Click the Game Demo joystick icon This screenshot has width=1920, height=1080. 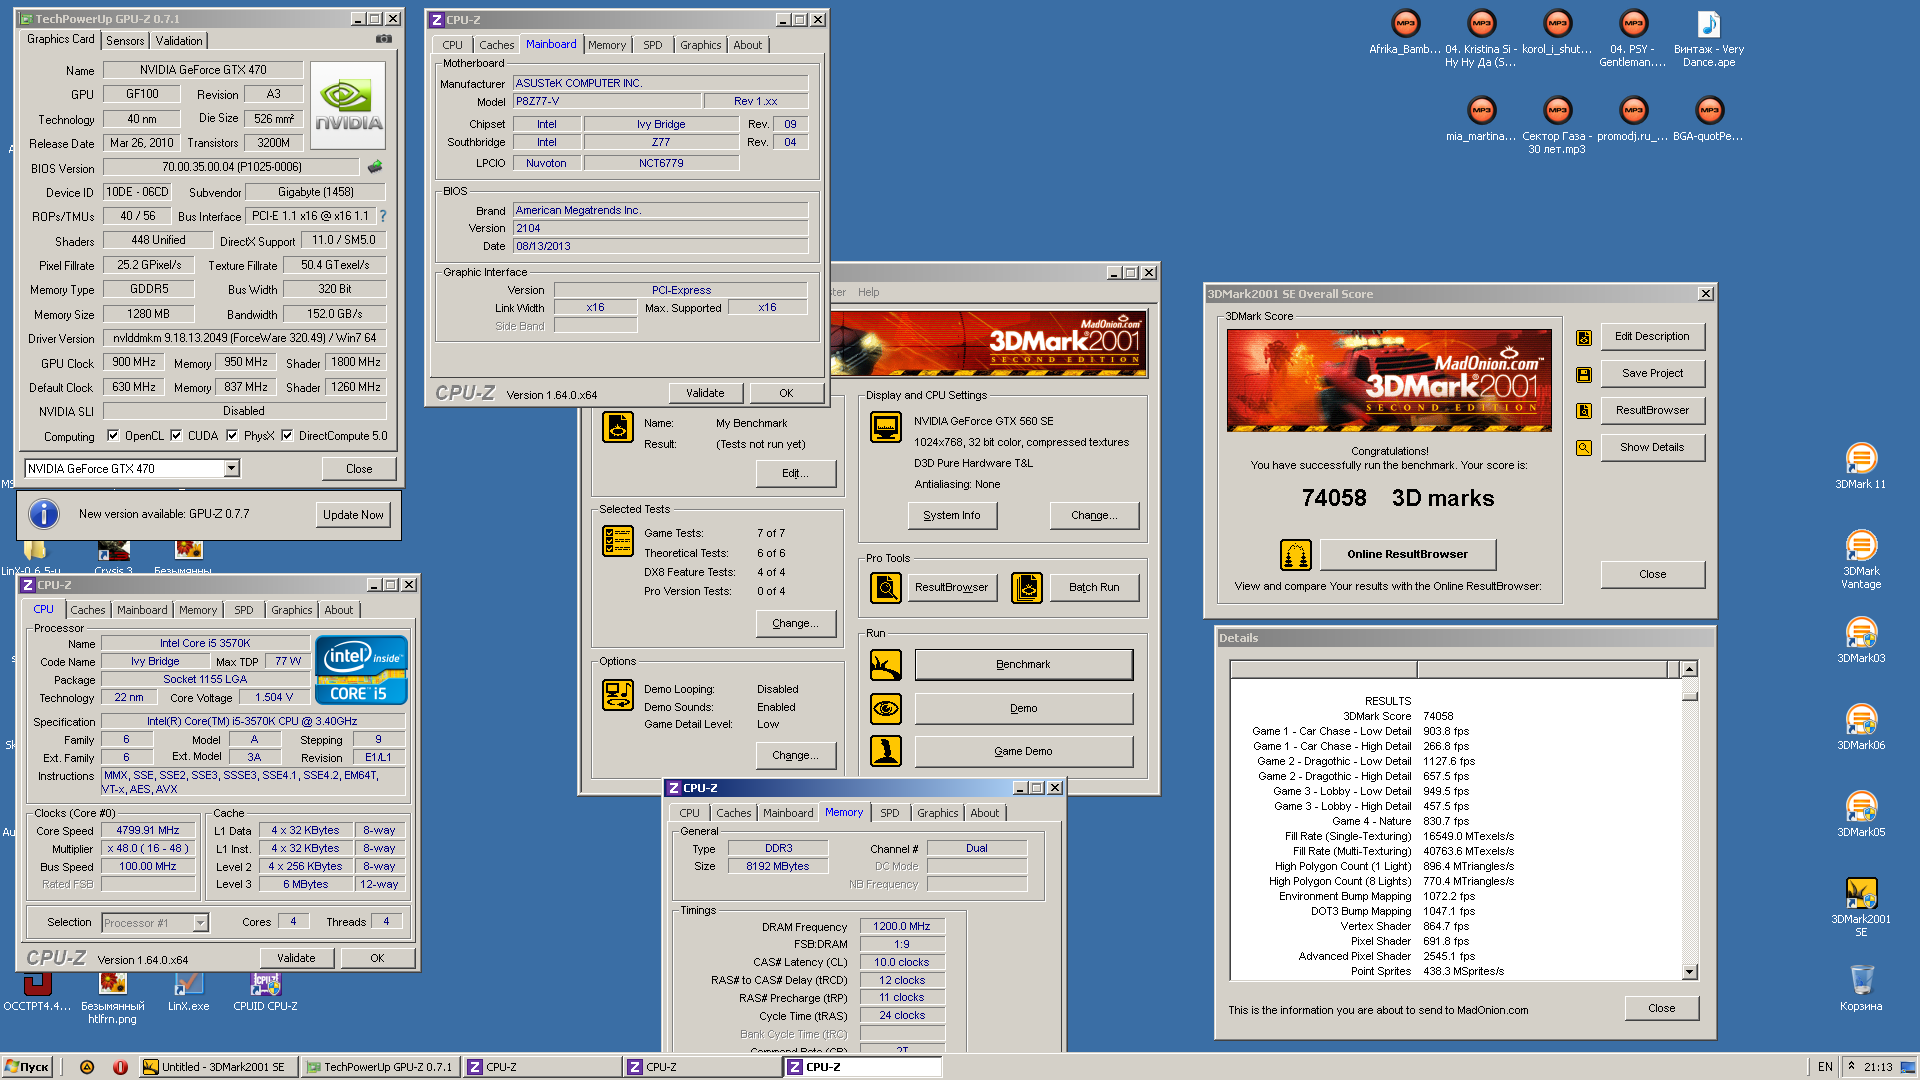click(x=885, y=751)
